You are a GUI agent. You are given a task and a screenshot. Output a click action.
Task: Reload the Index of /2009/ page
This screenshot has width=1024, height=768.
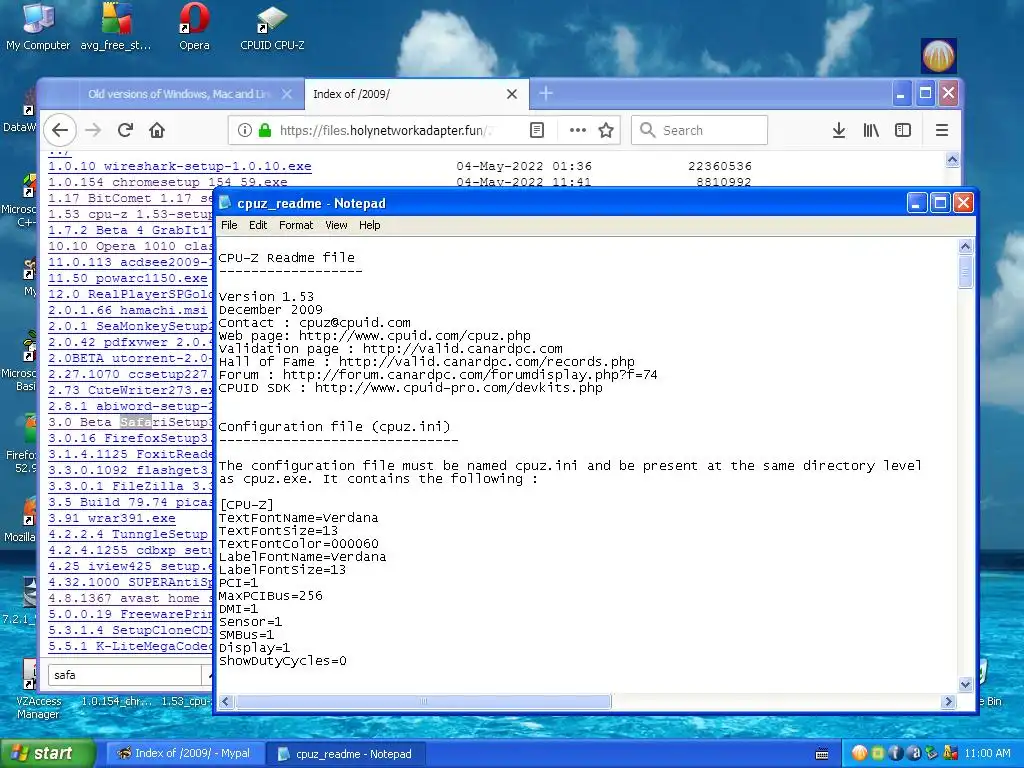125,130
